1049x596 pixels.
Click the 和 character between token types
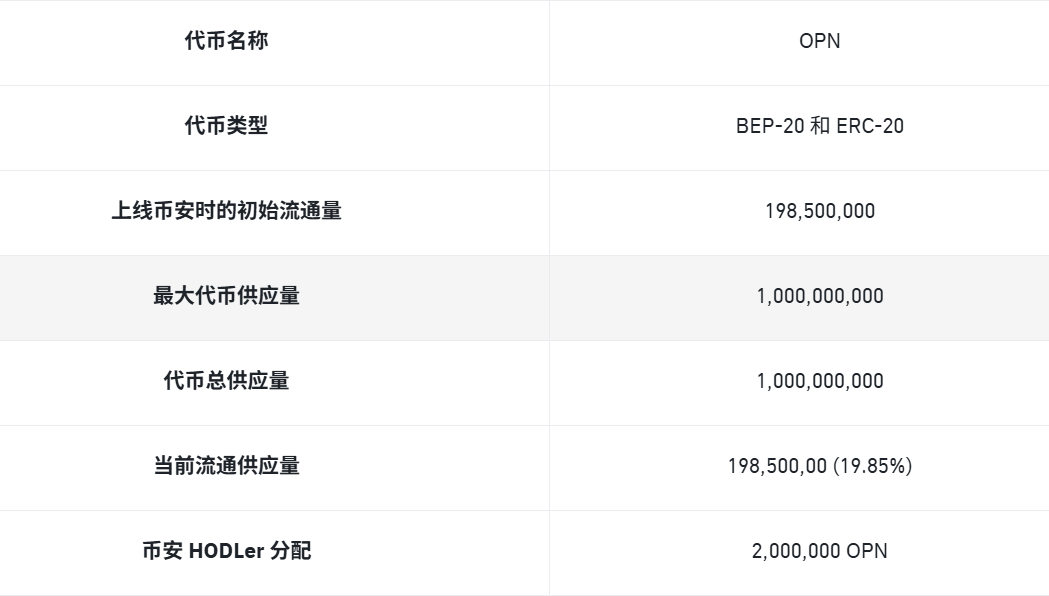tap(819, 126)
